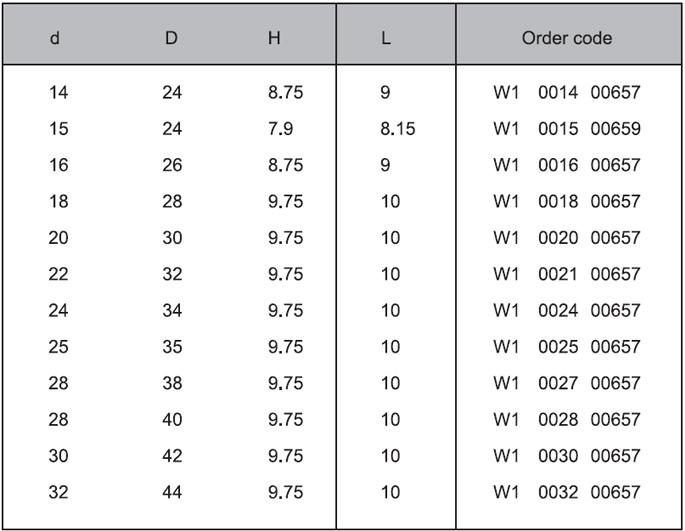Viewport: 685px width, 531px height.
Task: Click the cell with value 26
Action: pos(172,165)
